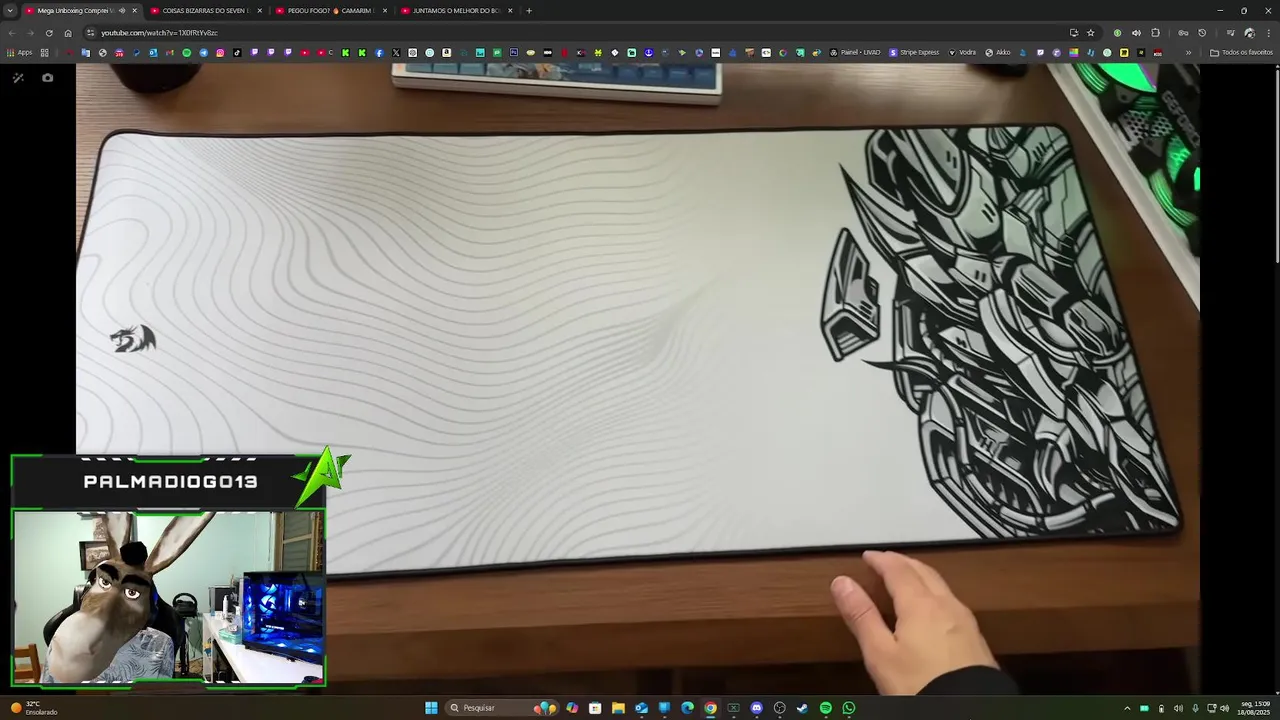Open Google Chrome from the taskbar
This screenshot has height=720, width=1280.
(710, 708)
